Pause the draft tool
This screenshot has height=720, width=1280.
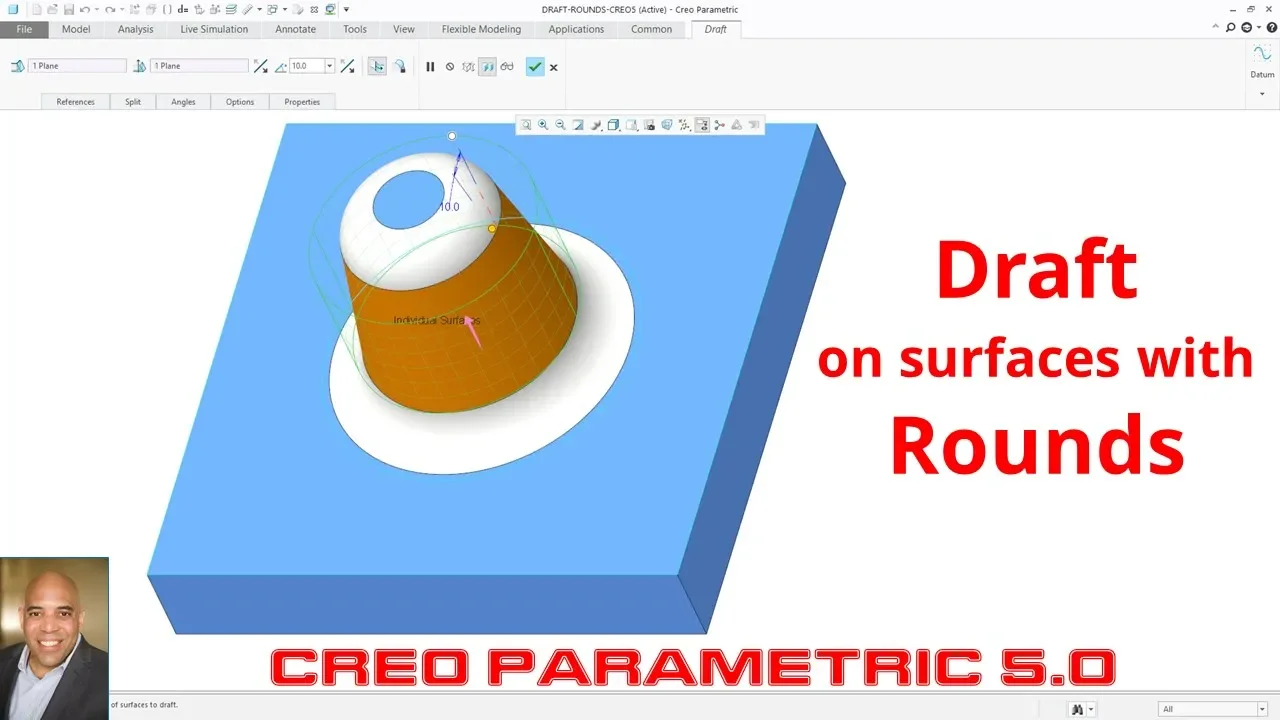click(430, 67)
